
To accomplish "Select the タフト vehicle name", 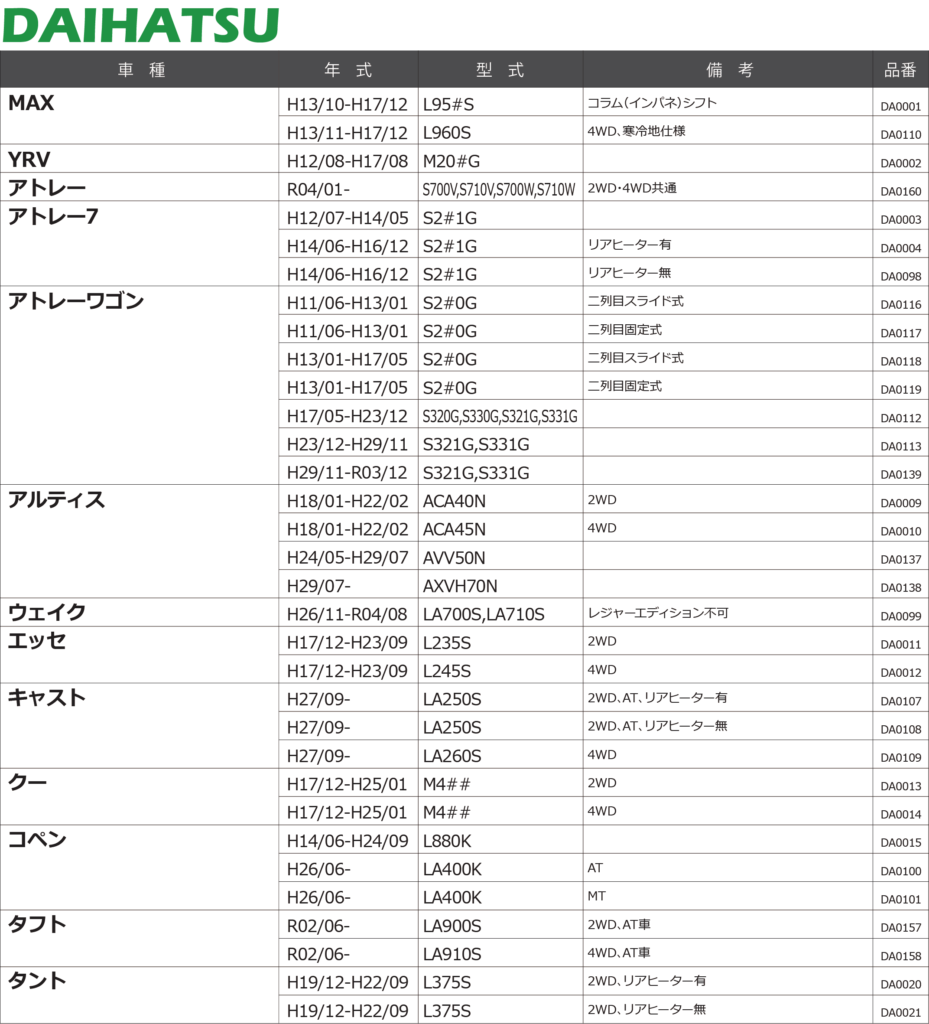I will pyautogui.click(x=37, y=924).
